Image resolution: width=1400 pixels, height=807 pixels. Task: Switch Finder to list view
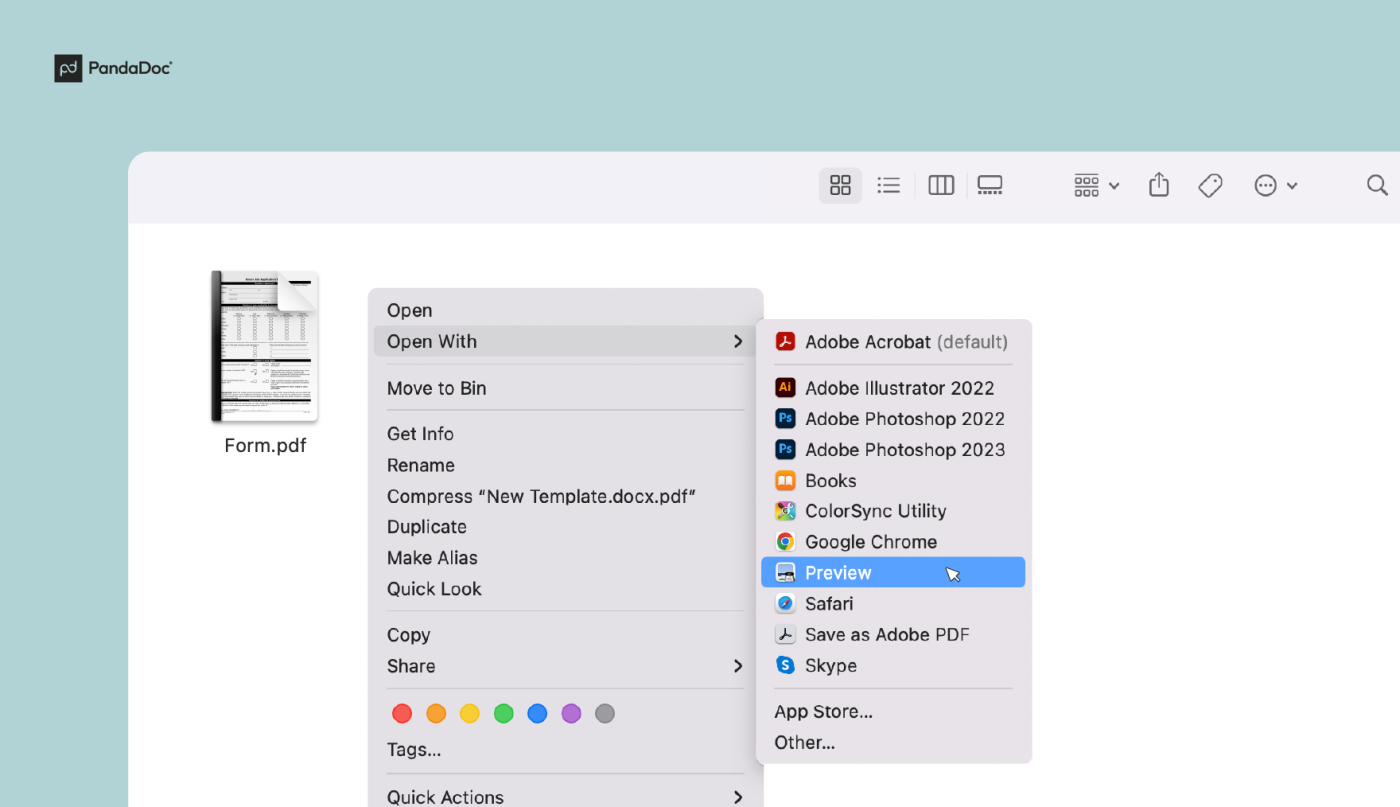coord(888,185)
